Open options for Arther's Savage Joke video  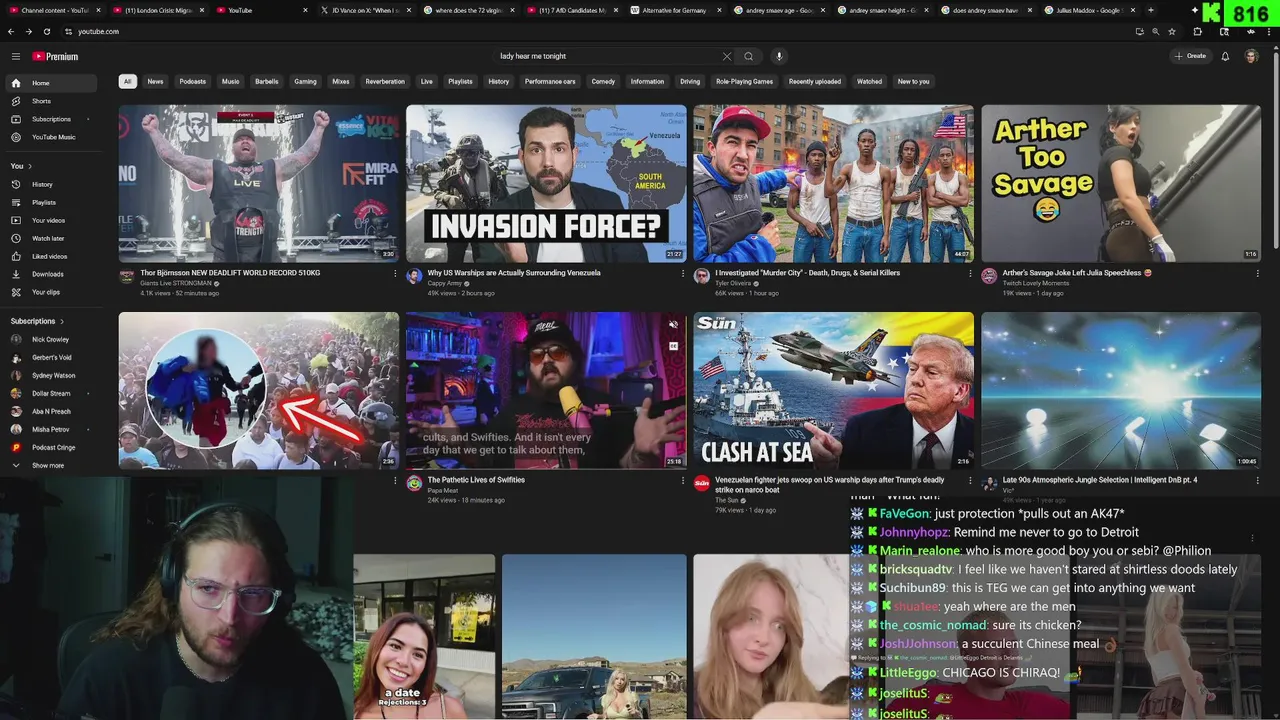pos(1257,273)
